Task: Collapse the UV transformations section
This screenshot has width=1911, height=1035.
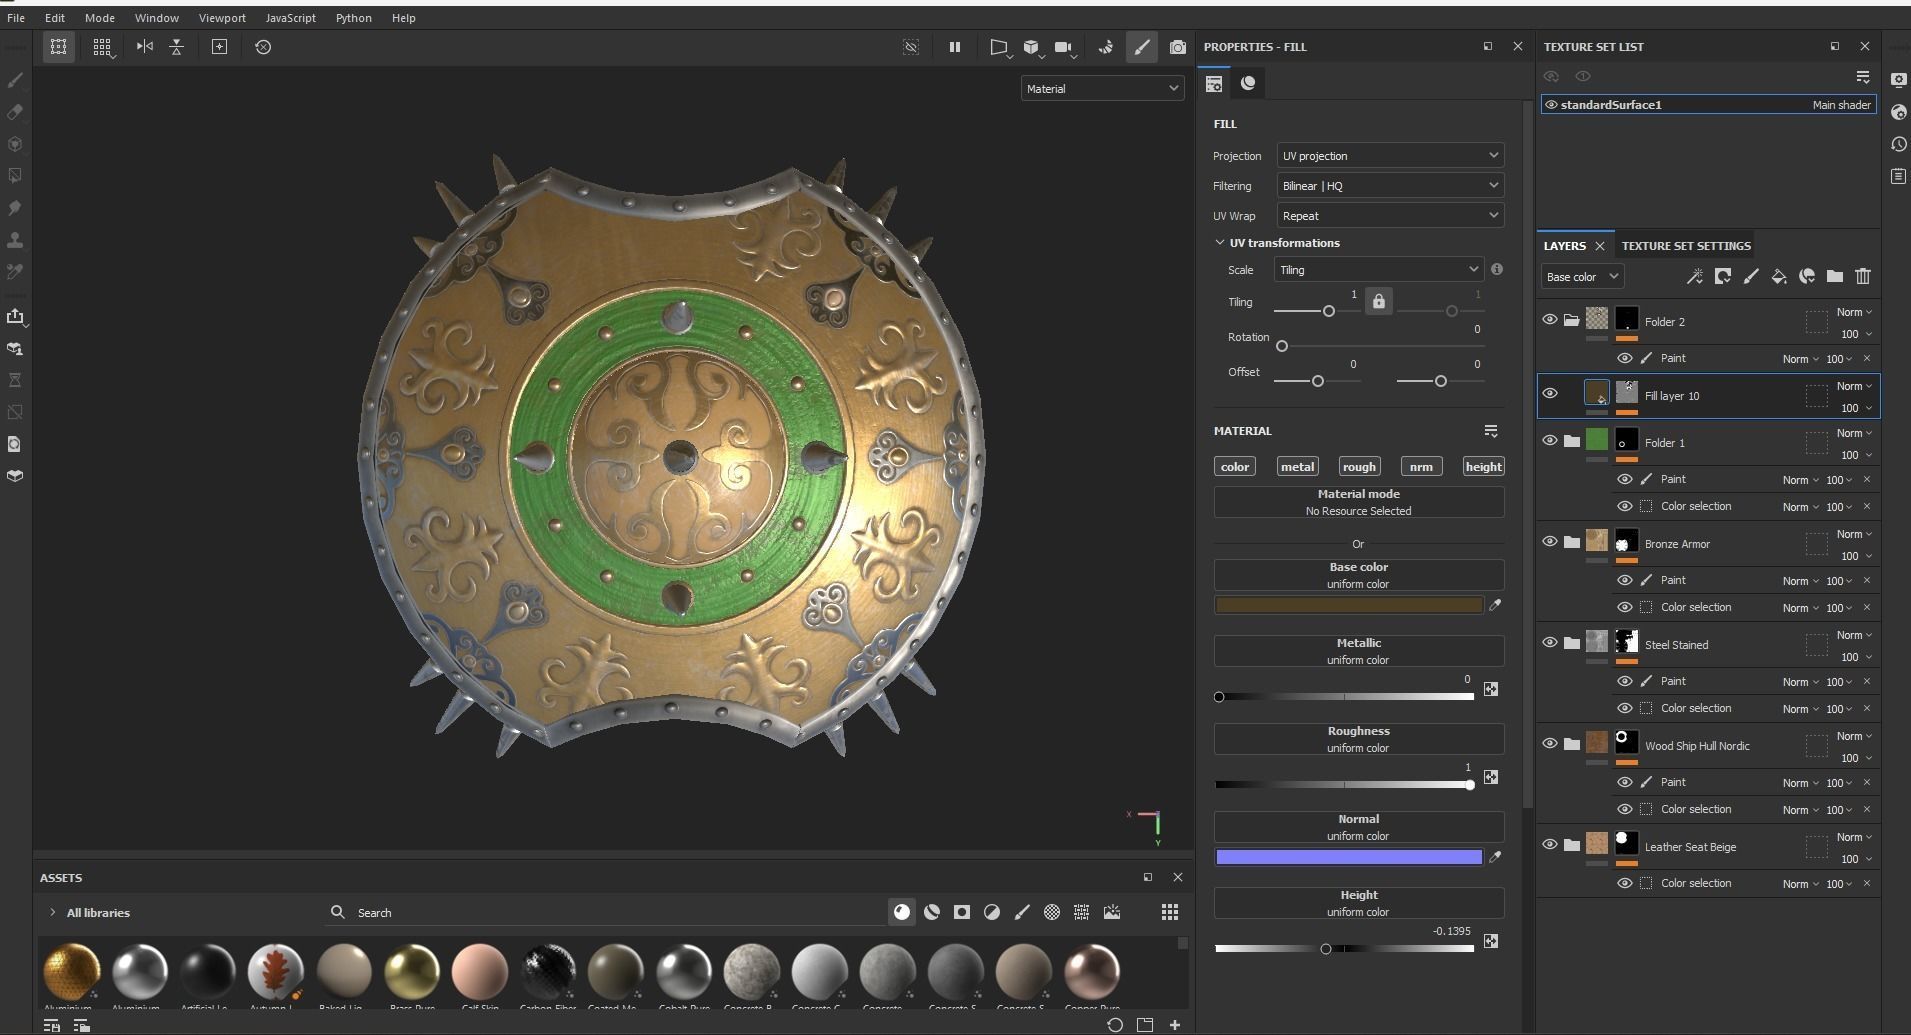Action: click(1220, 243)
